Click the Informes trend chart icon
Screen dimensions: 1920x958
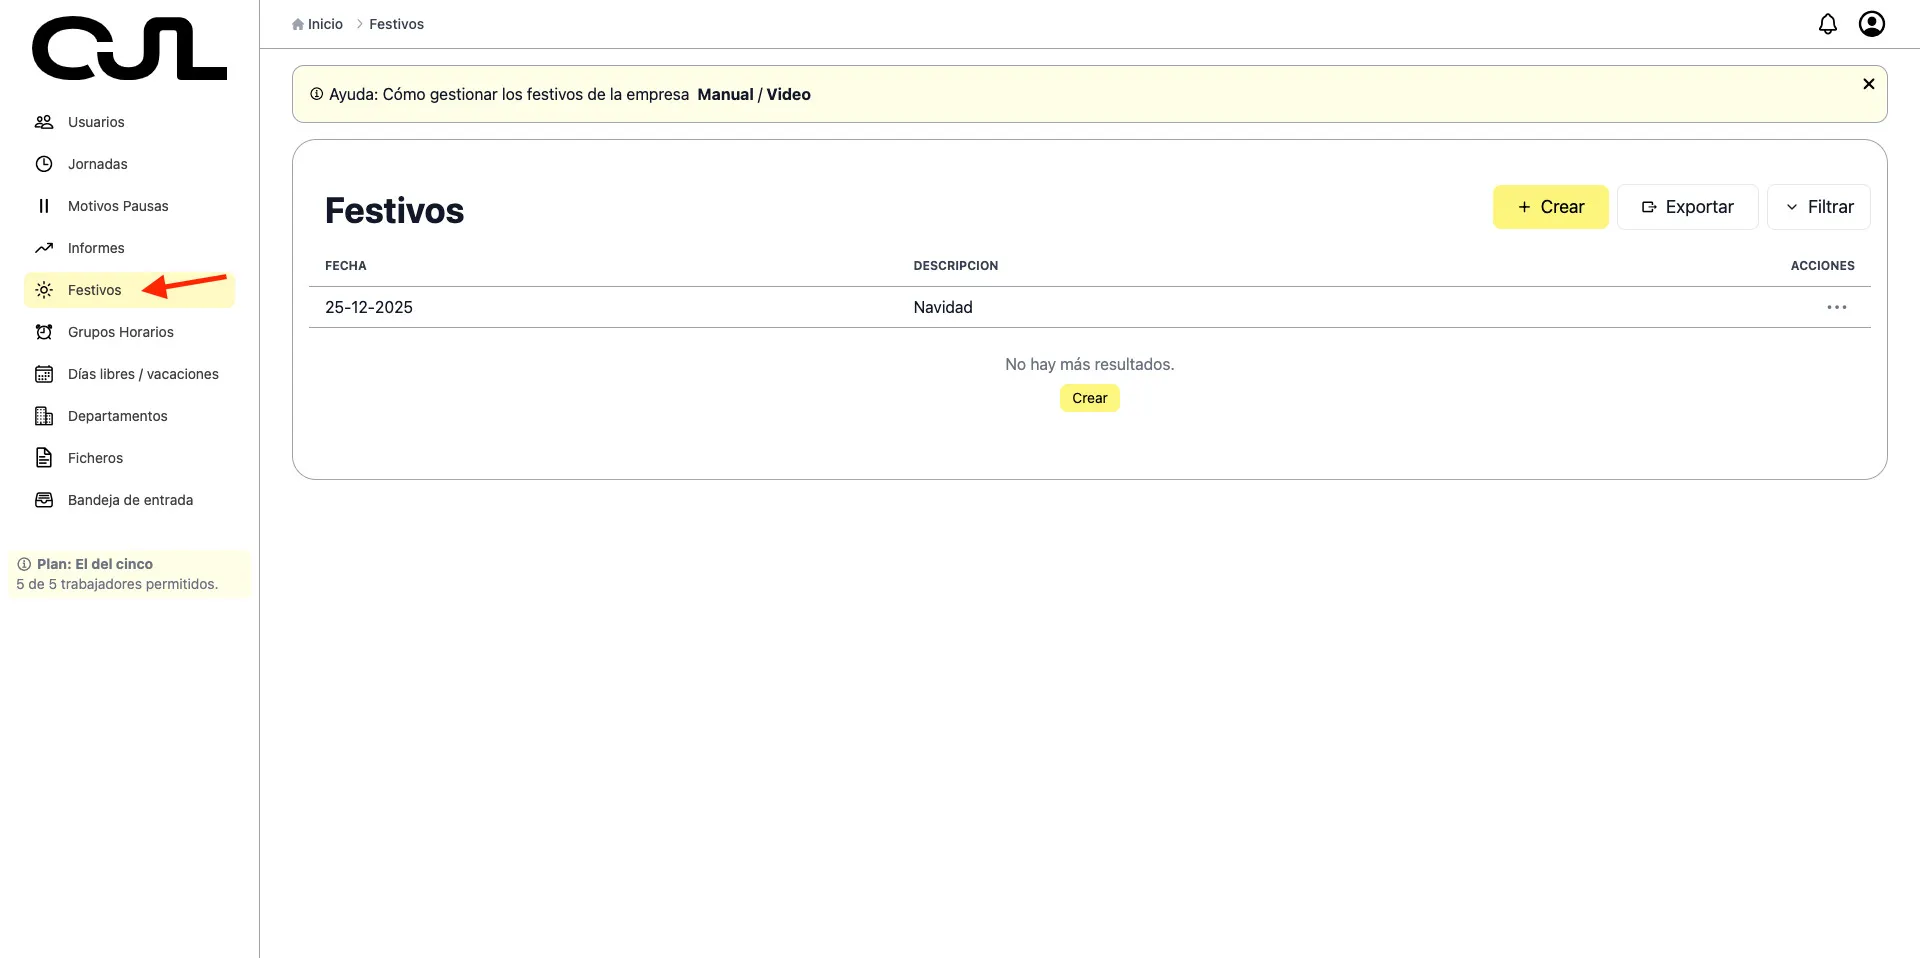tap(44, 248)
